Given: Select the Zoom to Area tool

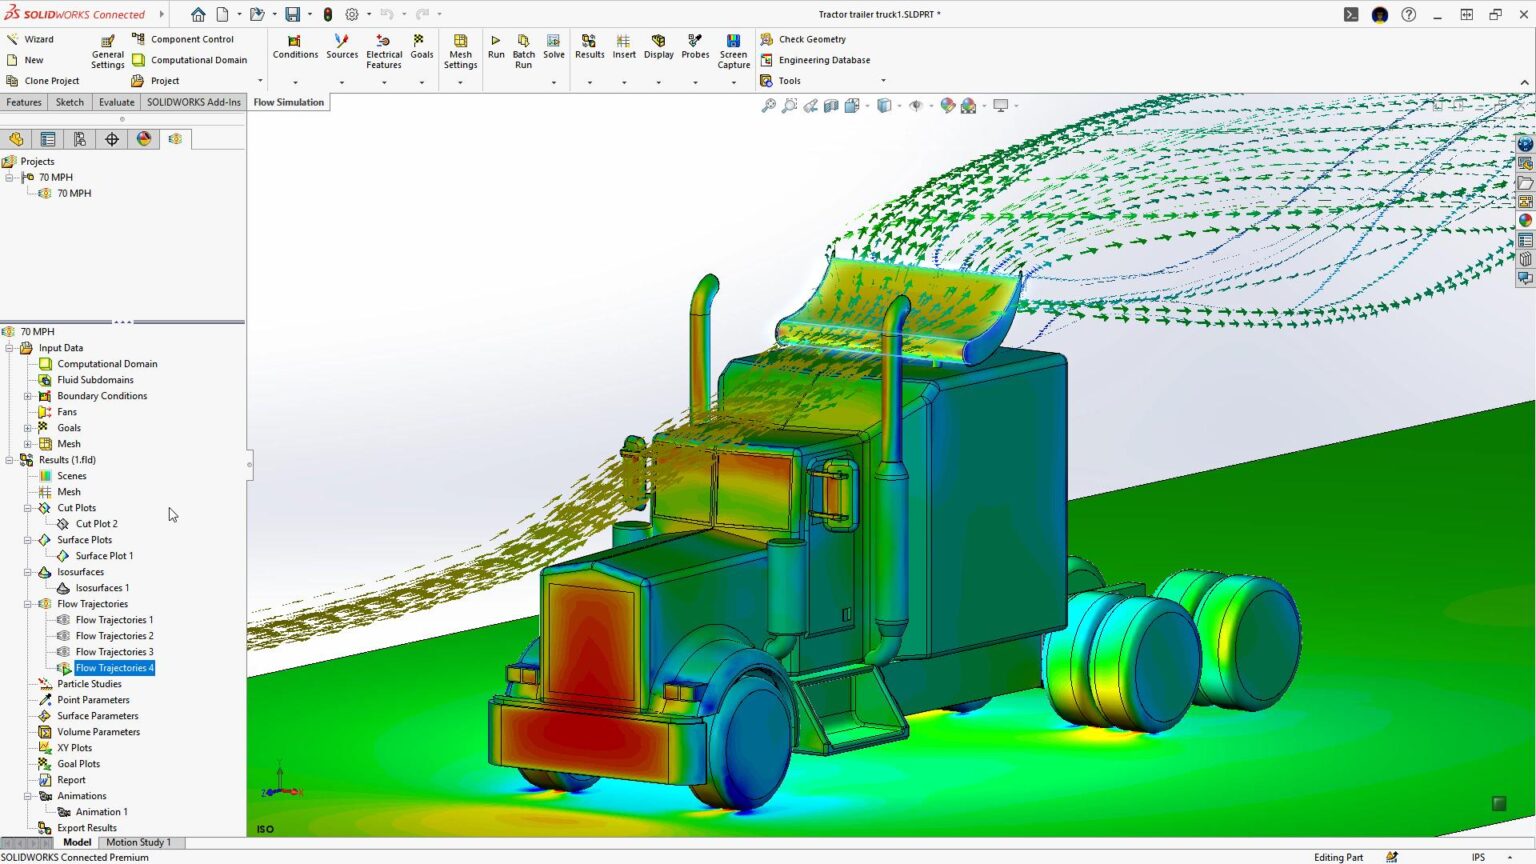Looking at the screenshot, I should [789, 105].
